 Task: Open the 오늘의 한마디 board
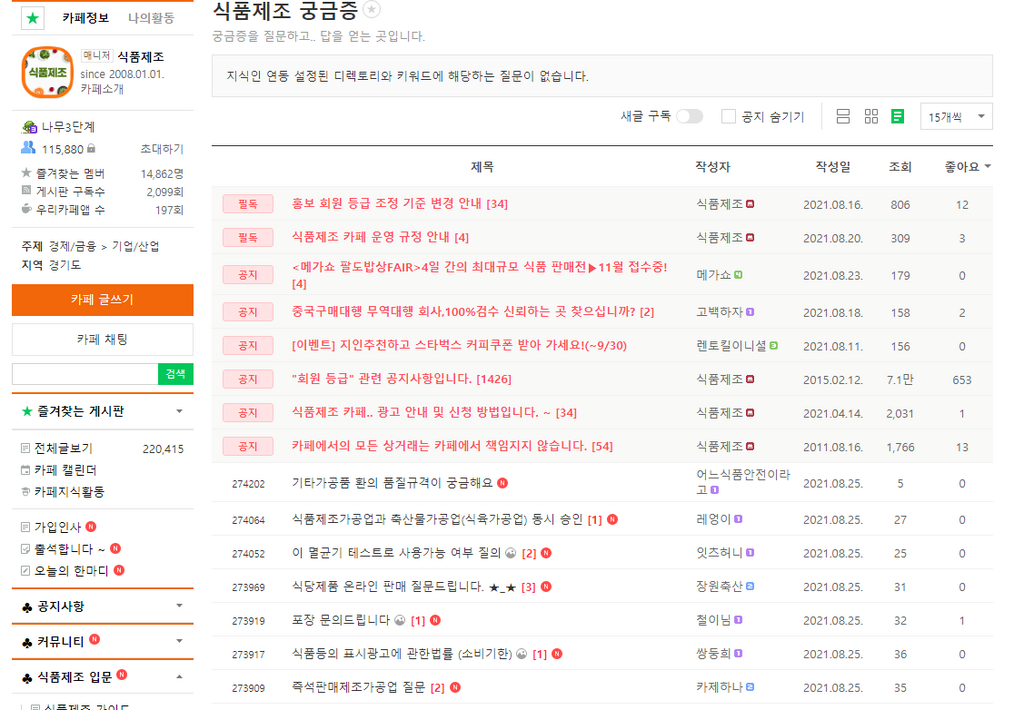71,570
